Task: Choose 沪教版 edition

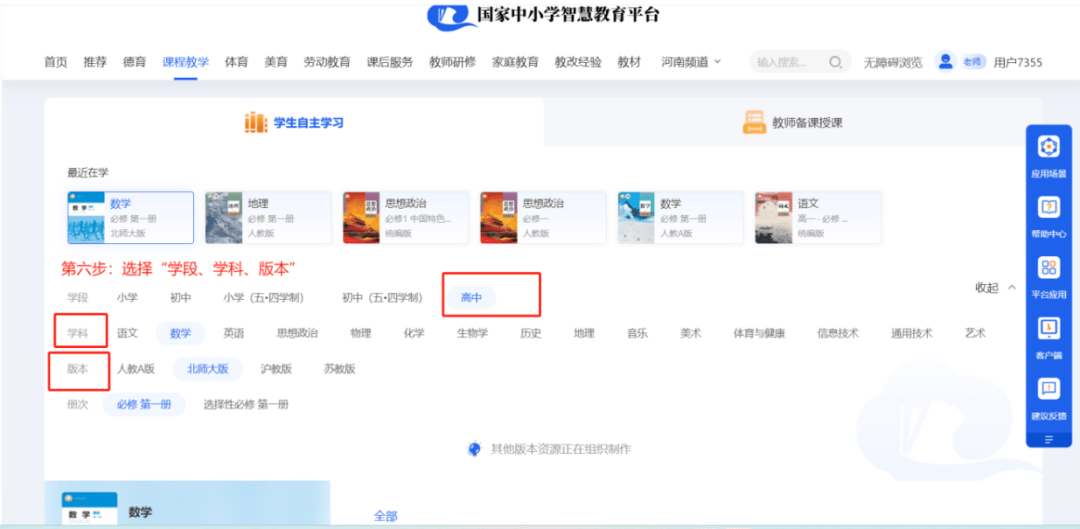Action: [276, 369]
